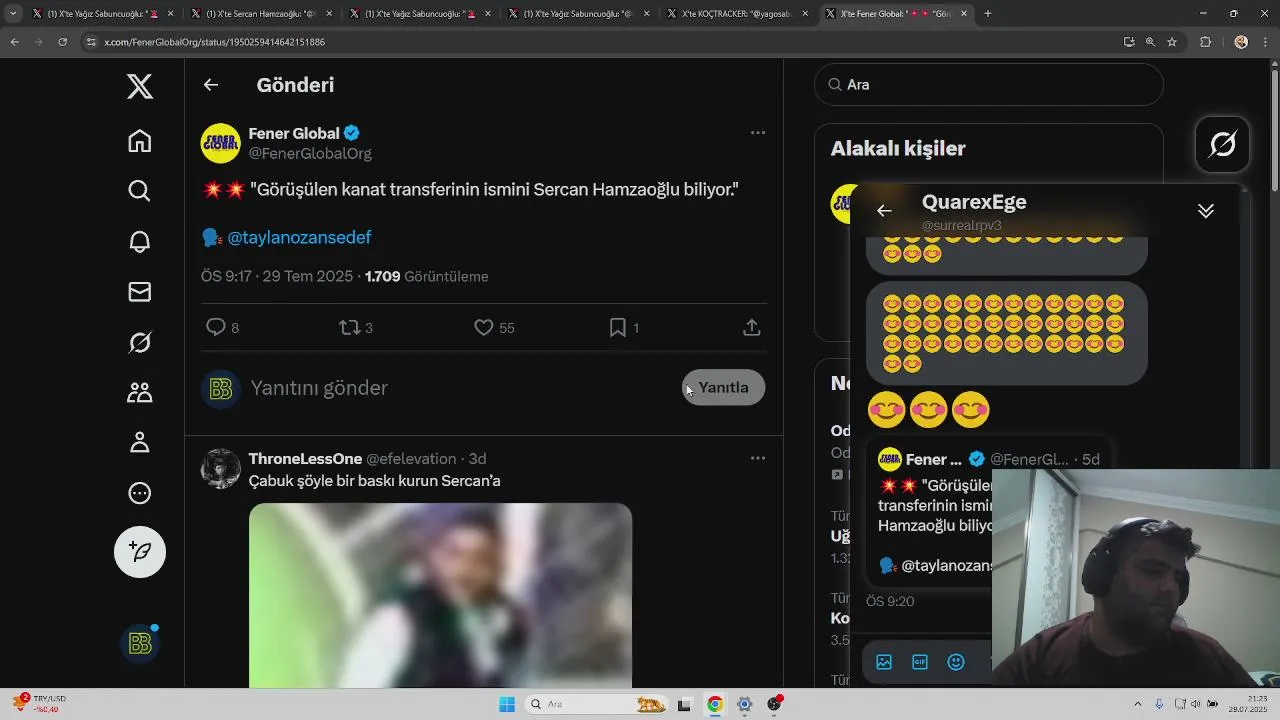Open ThroneLessOne profile name
Screen dimensions: 1280x720
tap(305, 458)
